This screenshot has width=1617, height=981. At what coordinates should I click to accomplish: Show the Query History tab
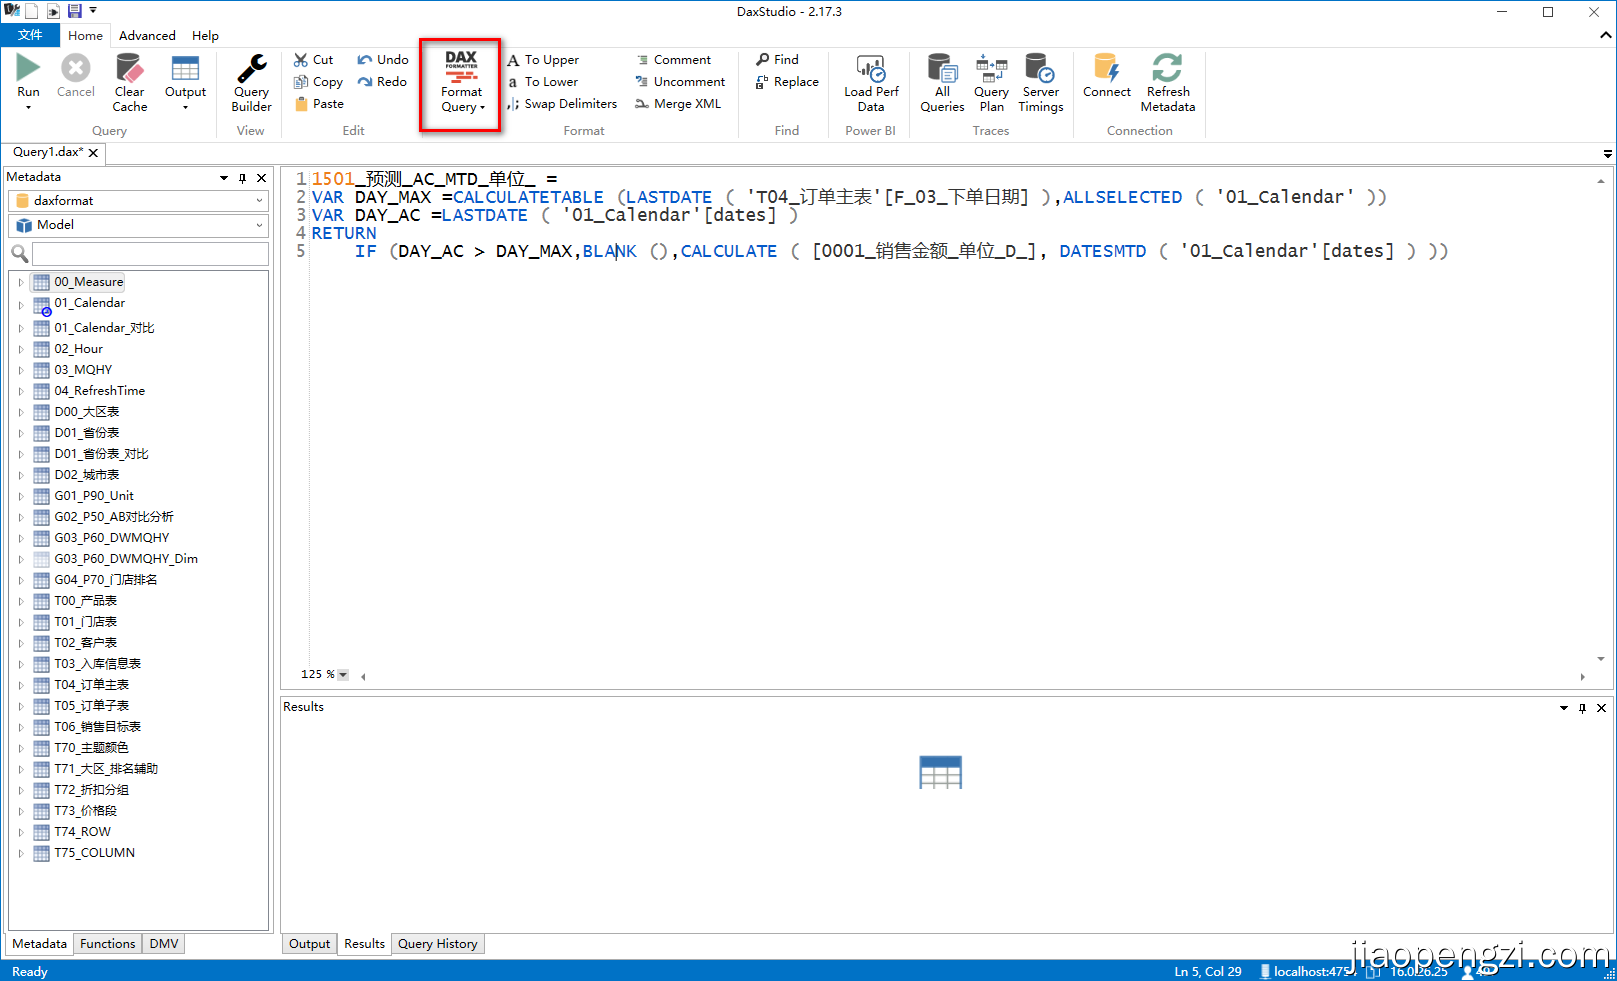(x=438, y=944)
